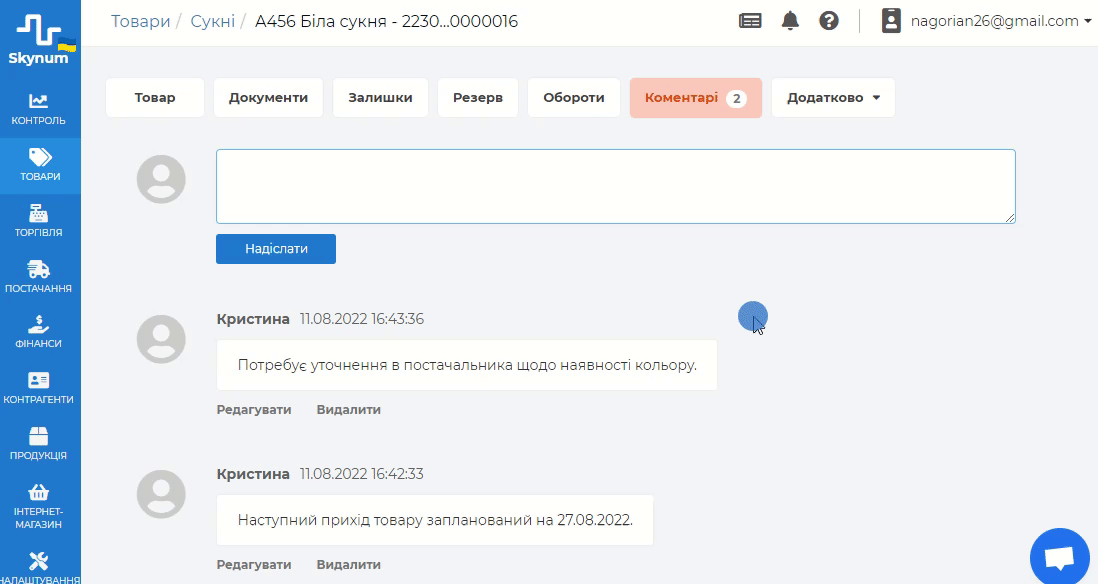Viewport: 1098px width, 584px height.
Task: Delete the comment about 27.08.2022 arrival
Action: pyautogui.click(x=348, y=564)
